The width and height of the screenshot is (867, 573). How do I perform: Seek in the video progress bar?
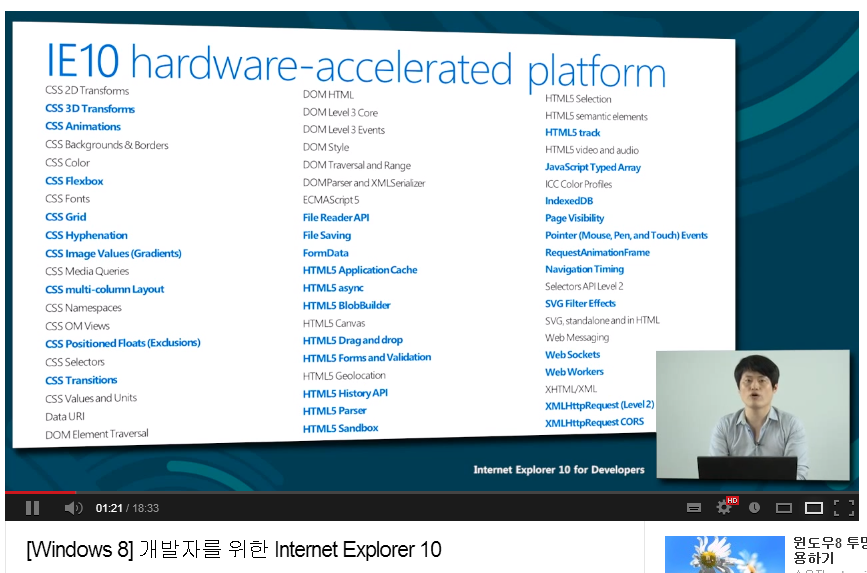(x=432, y=492)
